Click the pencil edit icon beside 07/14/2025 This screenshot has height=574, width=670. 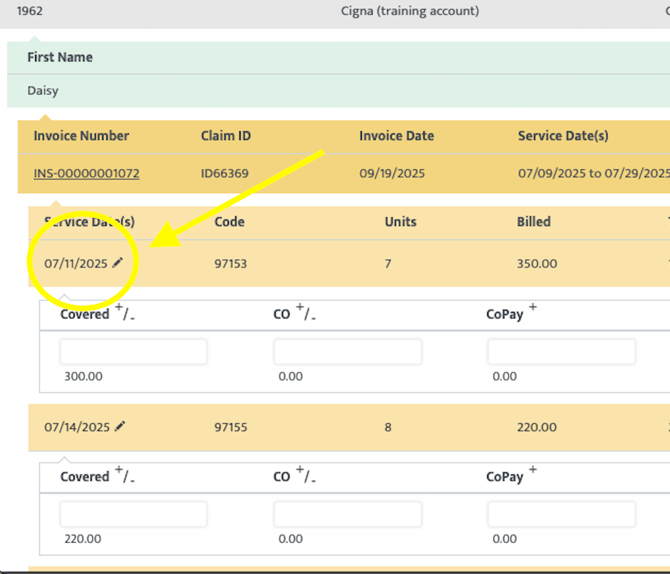[x=120, y=427]
